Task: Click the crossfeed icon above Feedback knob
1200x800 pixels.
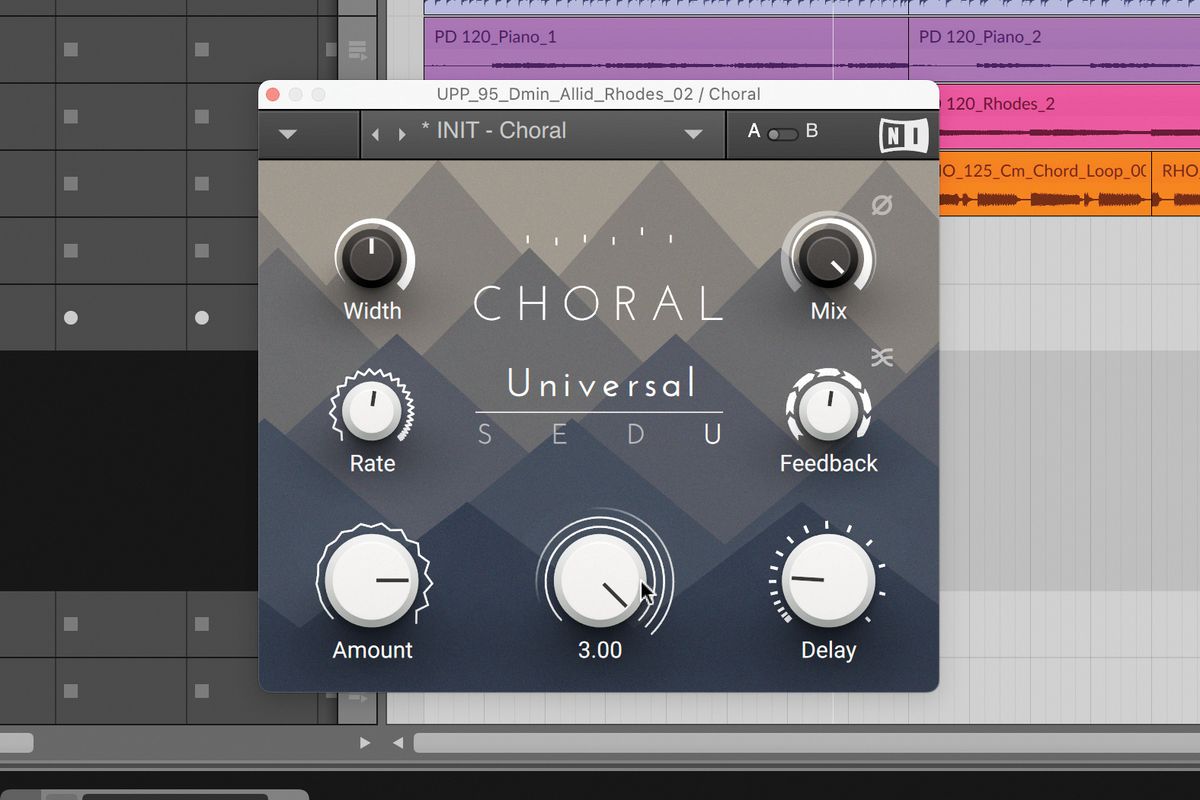Action: tap(880, 357)
